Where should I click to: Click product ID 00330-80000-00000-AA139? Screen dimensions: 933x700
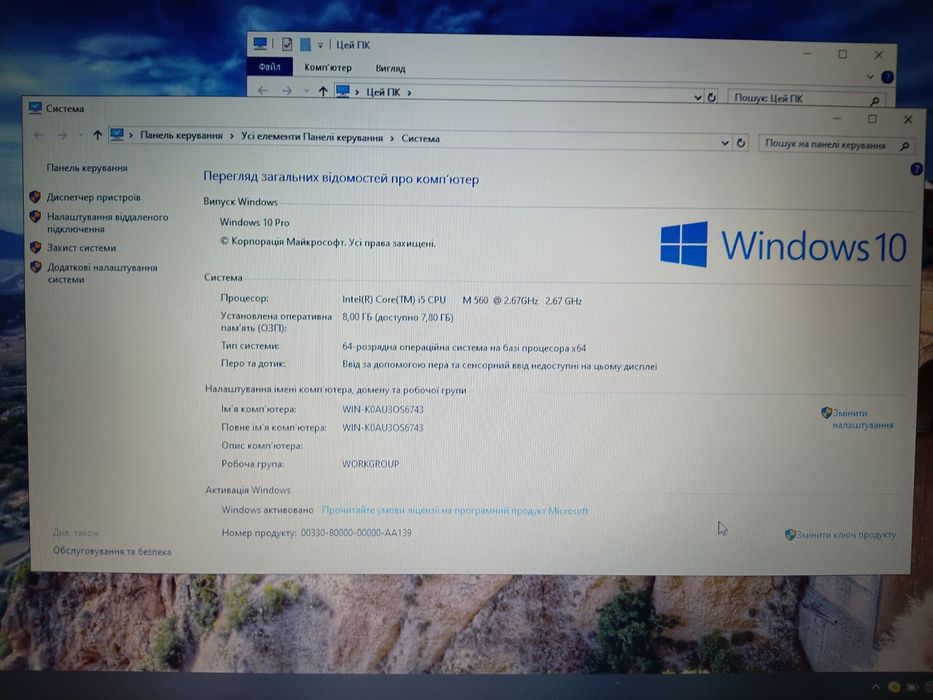coord(356,533)
